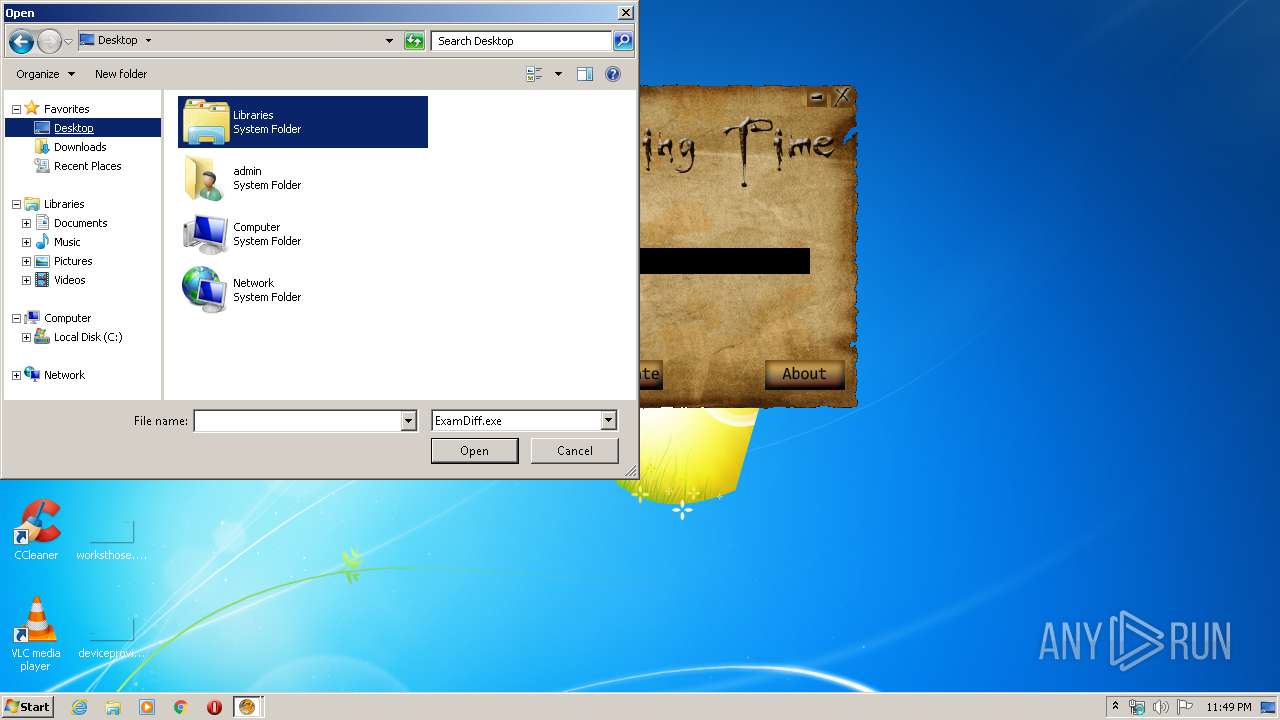Open Internet Explorer from the taskbar

coord(79,707)
